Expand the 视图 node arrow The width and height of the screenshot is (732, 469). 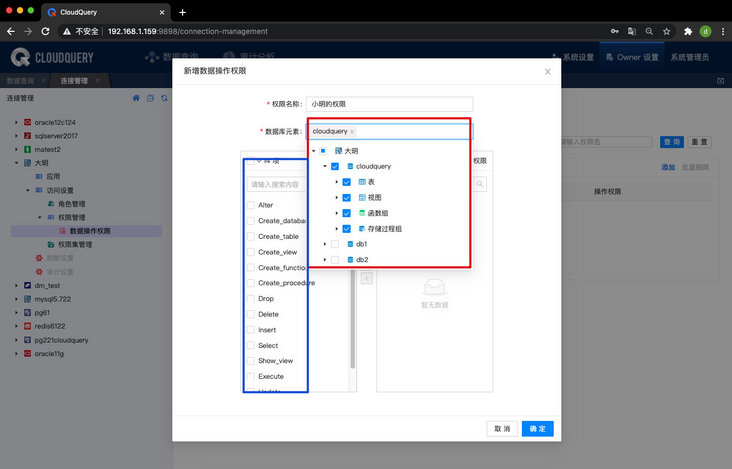coord(337,197)
